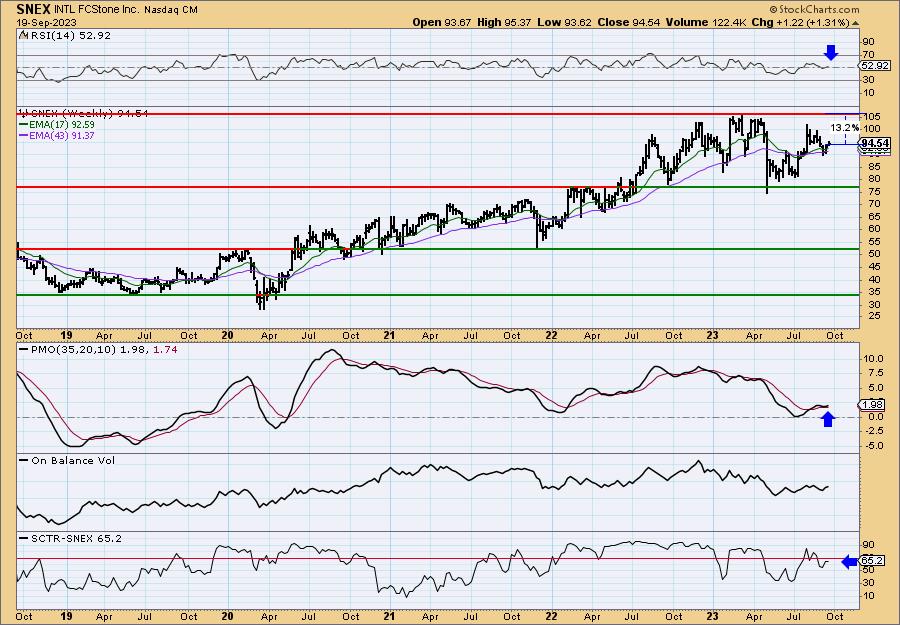900x625 pixels.
Task: Click the RSI(14) 52.92 indicator label
Action: (x=70, y=35)
